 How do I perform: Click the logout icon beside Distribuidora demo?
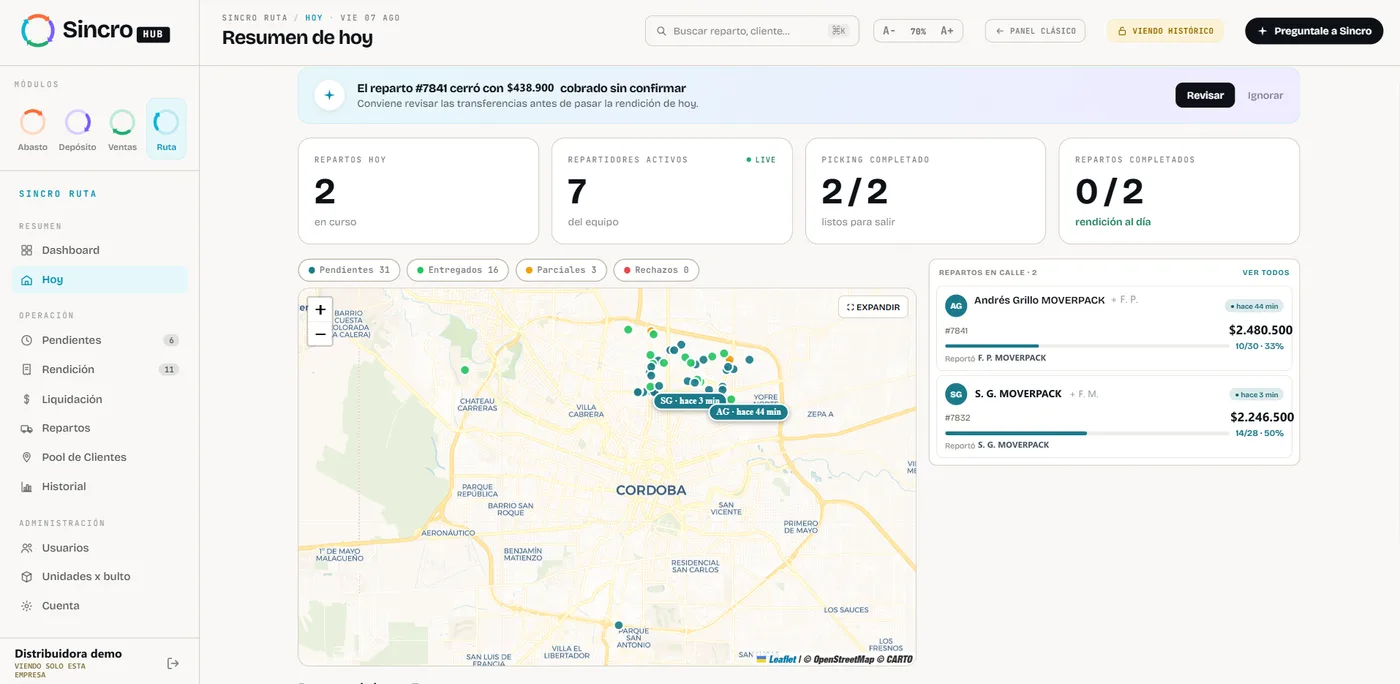[173, 663]
